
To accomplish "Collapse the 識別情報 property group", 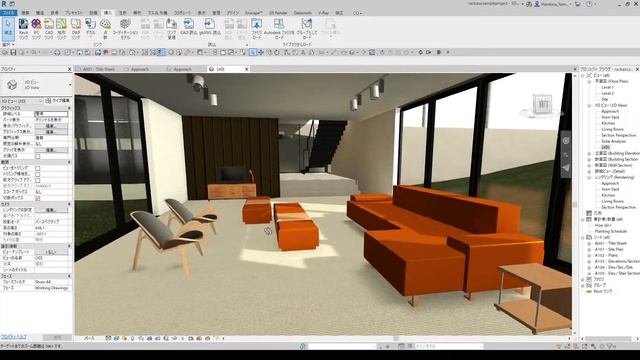I will pos(69,246).
